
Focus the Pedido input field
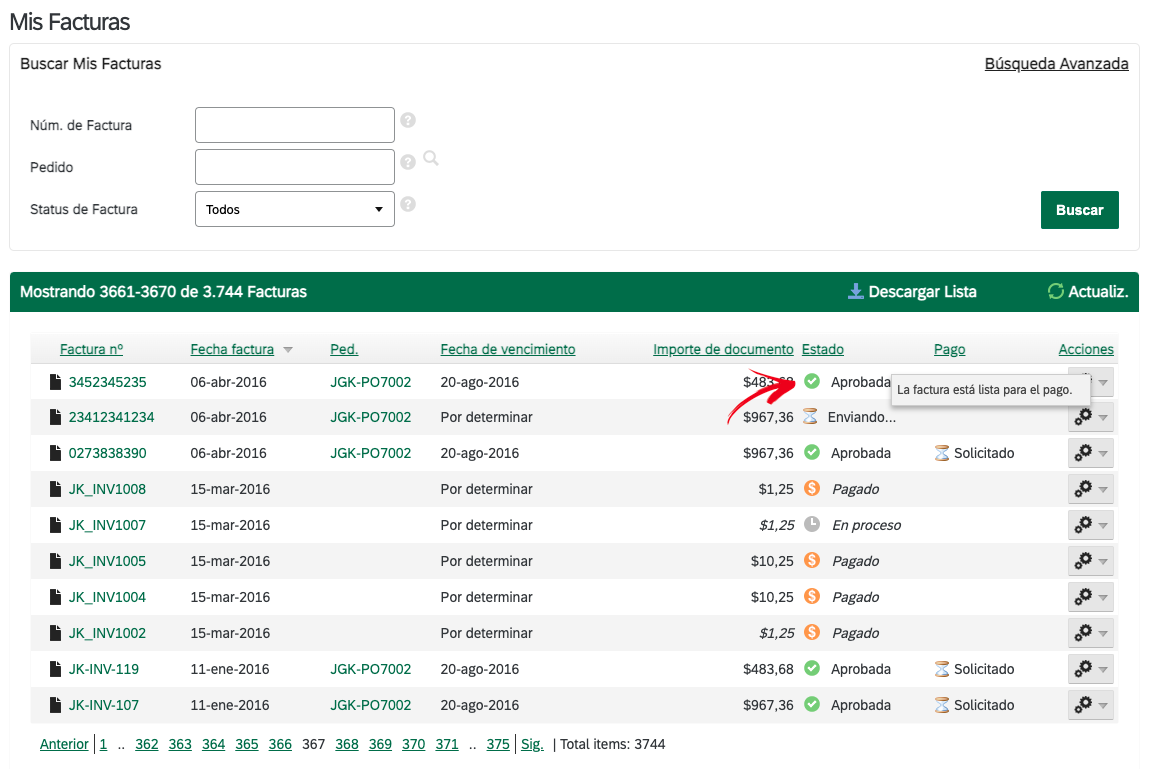tap(295, 167)
